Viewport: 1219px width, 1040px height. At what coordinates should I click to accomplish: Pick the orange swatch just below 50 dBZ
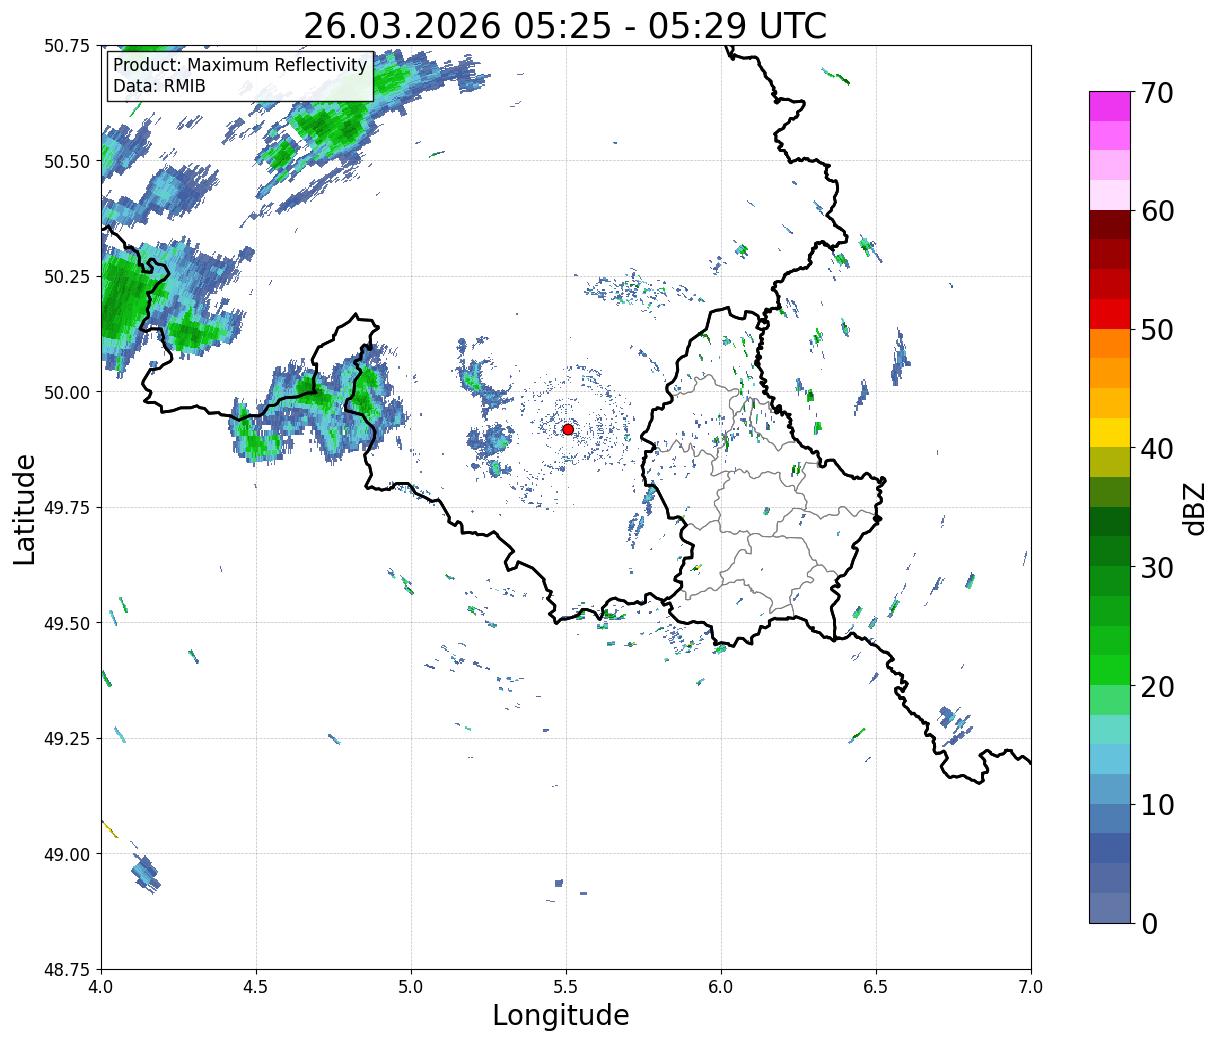[1110, 343]
